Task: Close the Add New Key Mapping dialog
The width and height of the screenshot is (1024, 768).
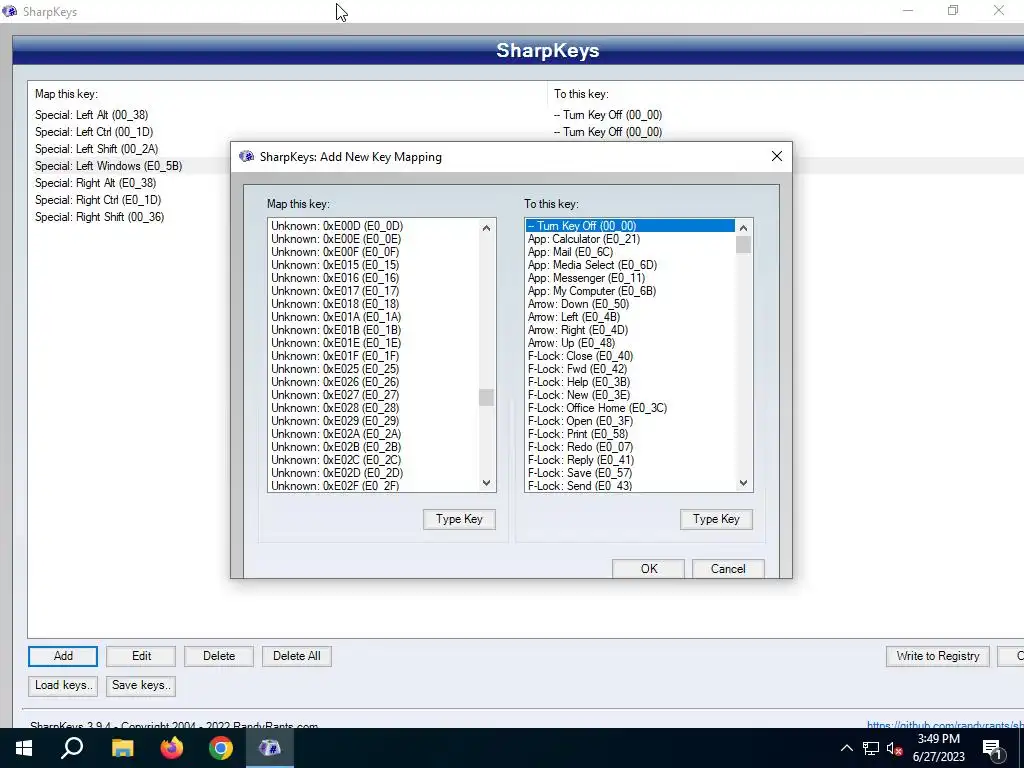Action: 776,156
